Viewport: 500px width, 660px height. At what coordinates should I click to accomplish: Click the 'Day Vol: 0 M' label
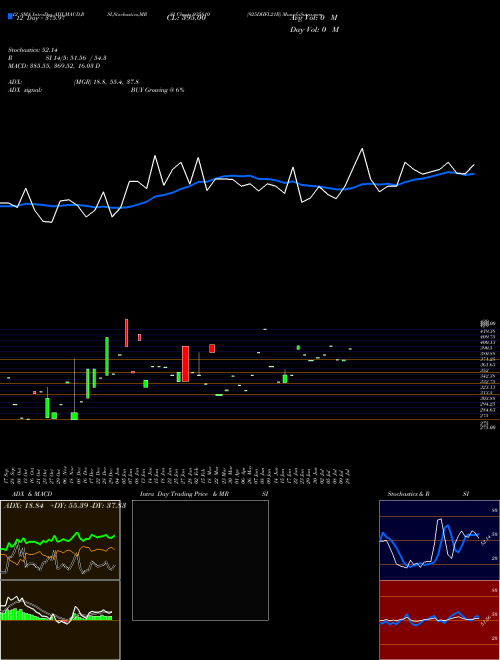tap(314, 29)
